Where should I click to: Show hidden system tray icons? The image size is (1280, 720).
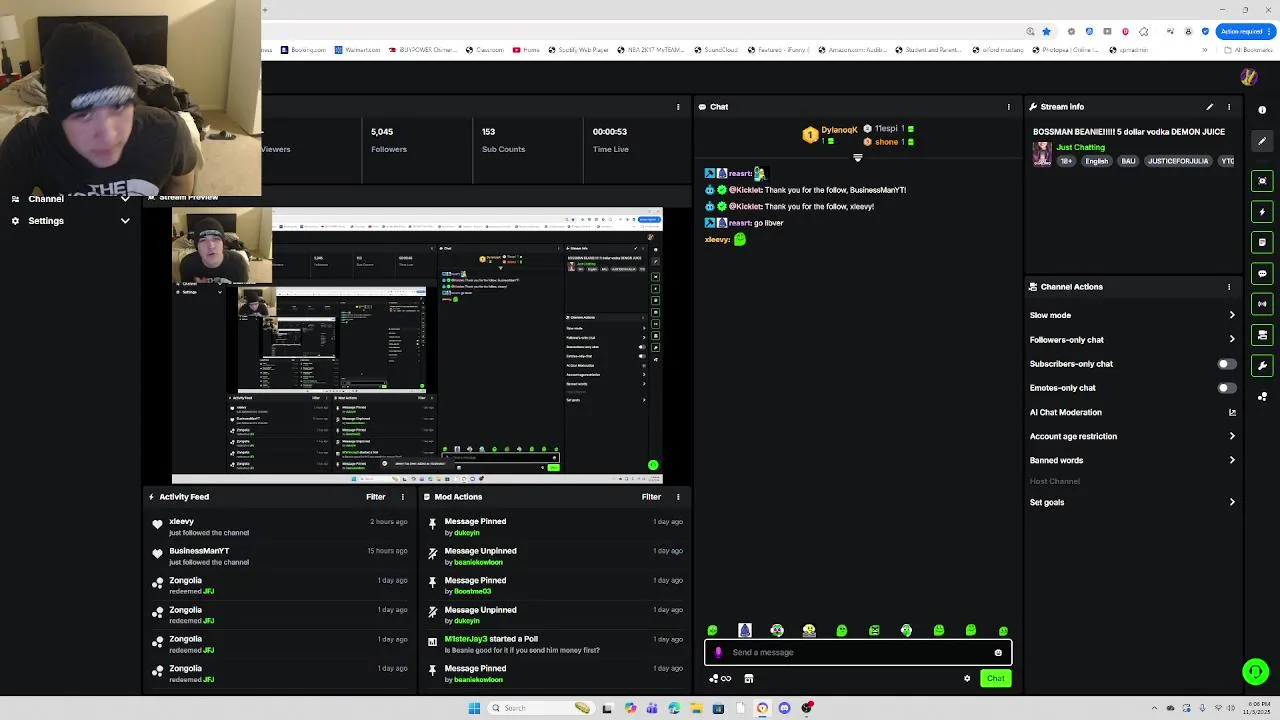point(1154,708)
